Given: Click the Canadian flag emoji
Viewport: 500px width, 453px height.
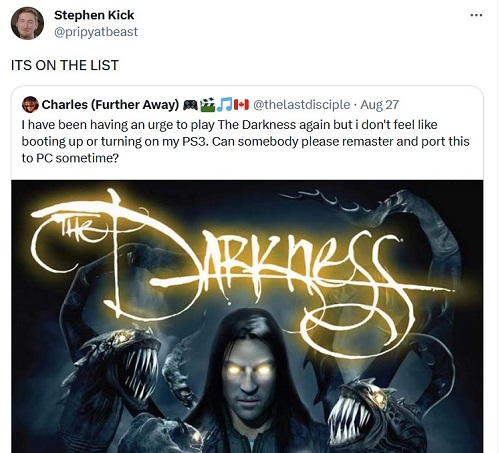Looking at the screenshot, I should [241, 105].
